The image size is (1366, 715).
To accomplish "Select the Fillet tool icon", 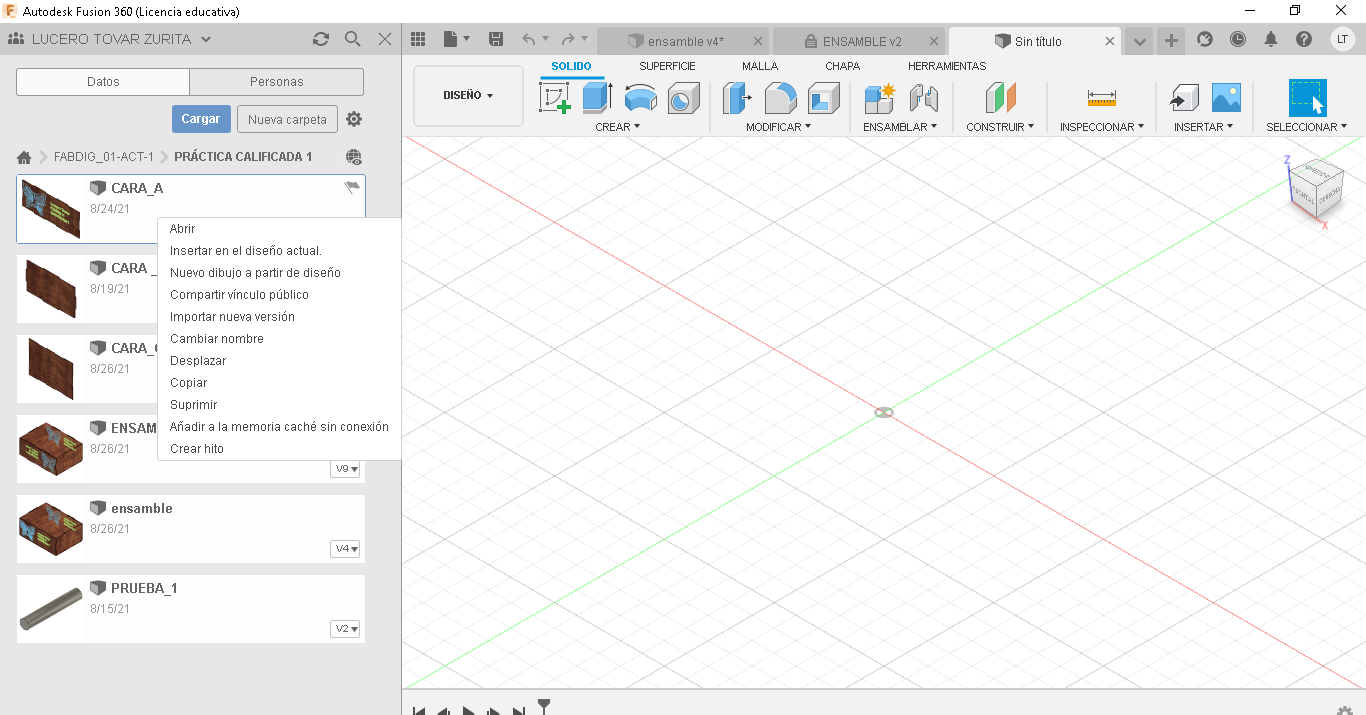I will 781,98.
